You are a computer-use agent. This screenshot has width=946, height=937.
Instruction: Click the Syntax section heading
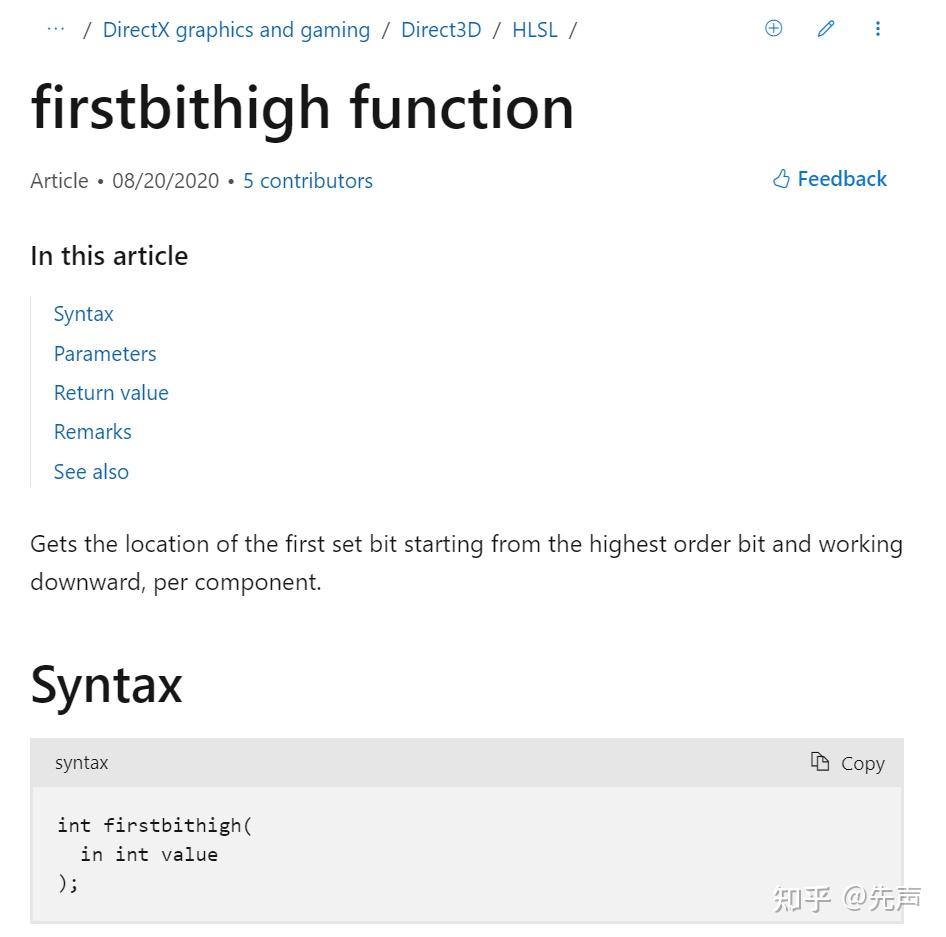coord(107,685)
